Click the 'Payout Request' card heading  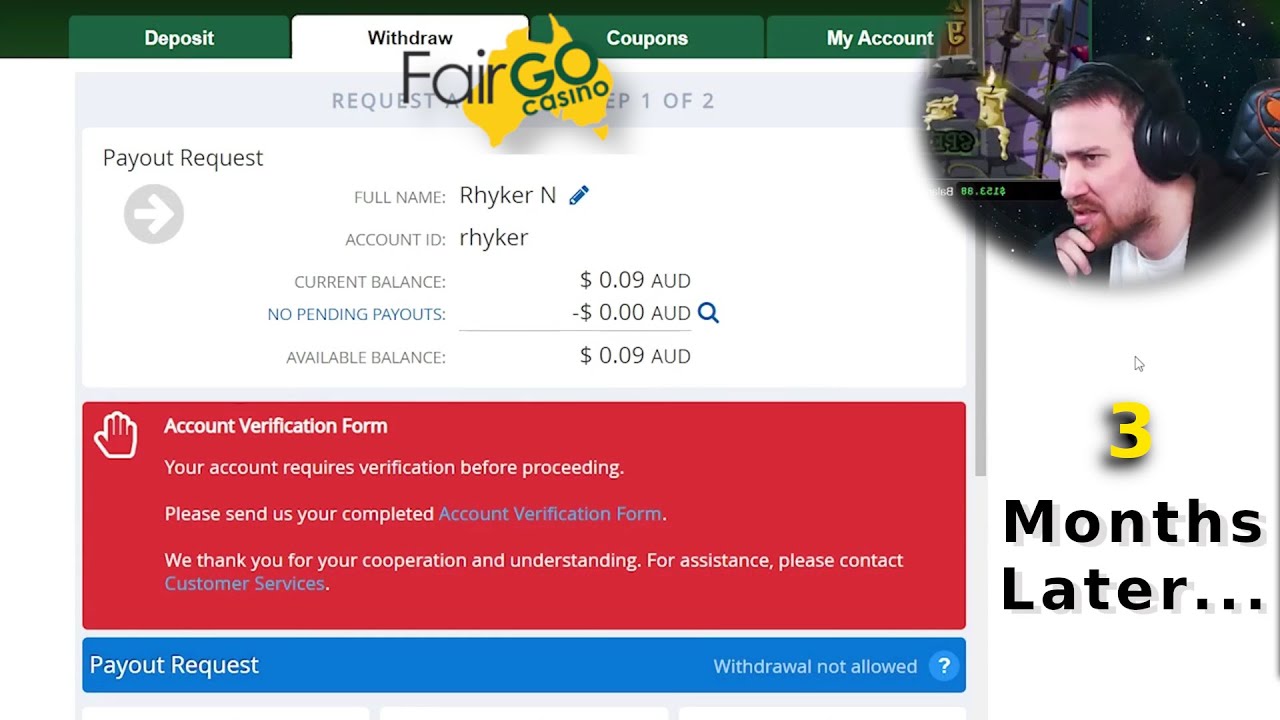coord(183,158)
